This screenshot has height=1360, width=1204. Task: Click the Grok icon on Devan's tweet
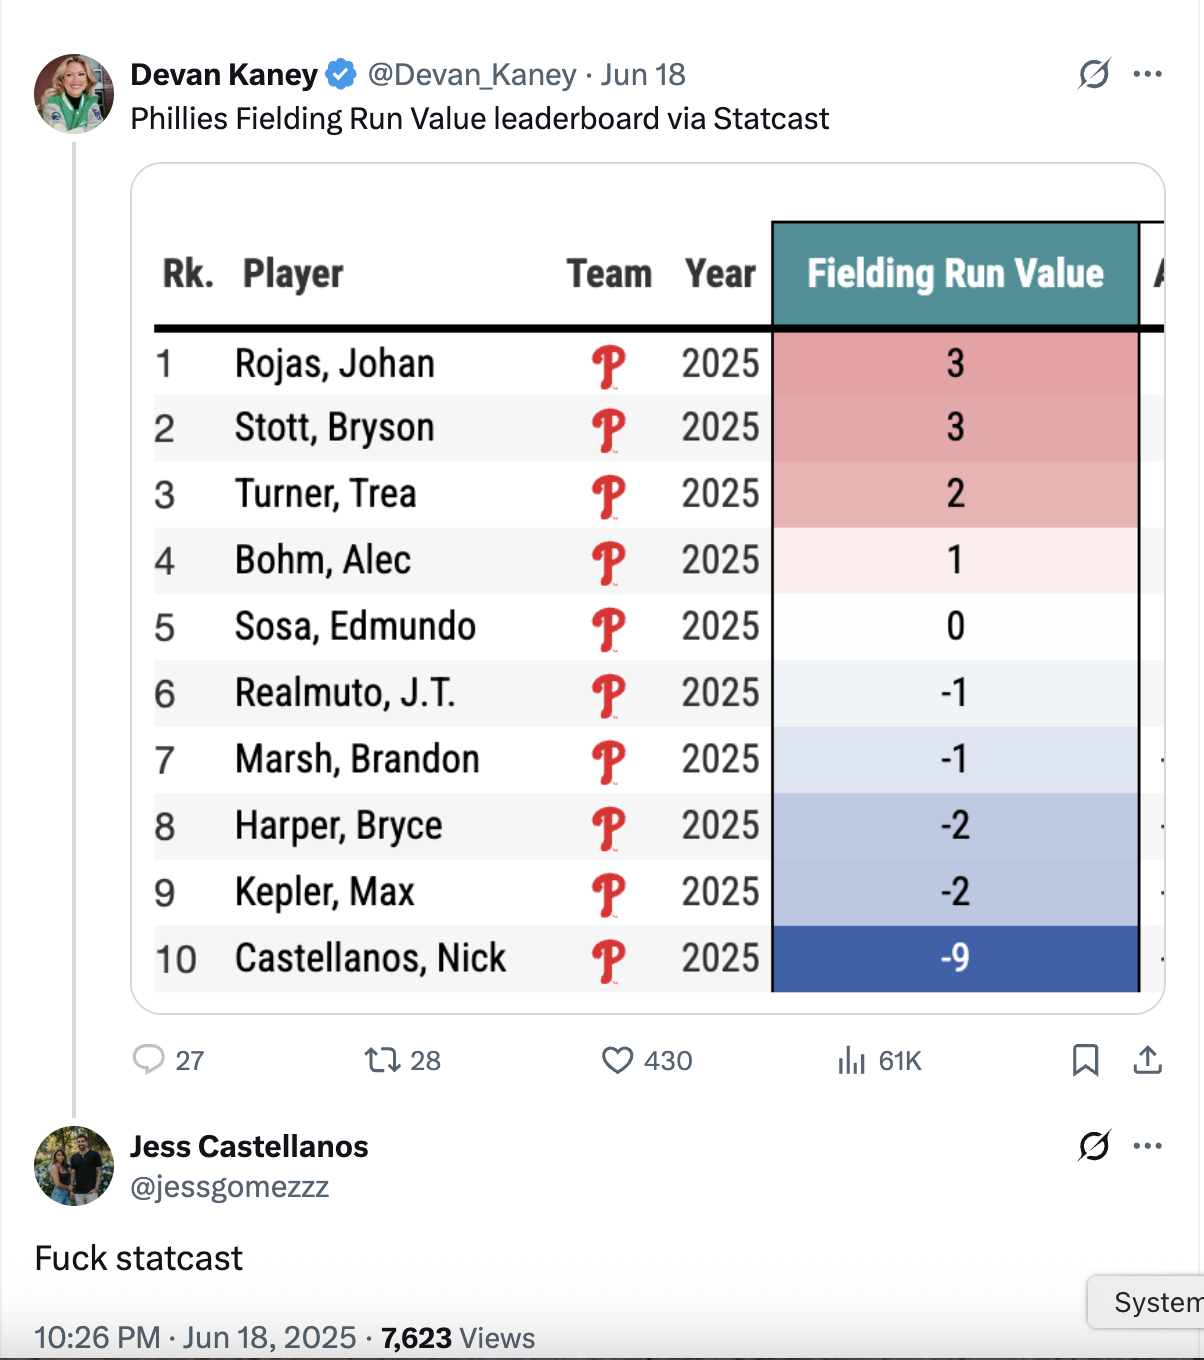(1094, 74)
